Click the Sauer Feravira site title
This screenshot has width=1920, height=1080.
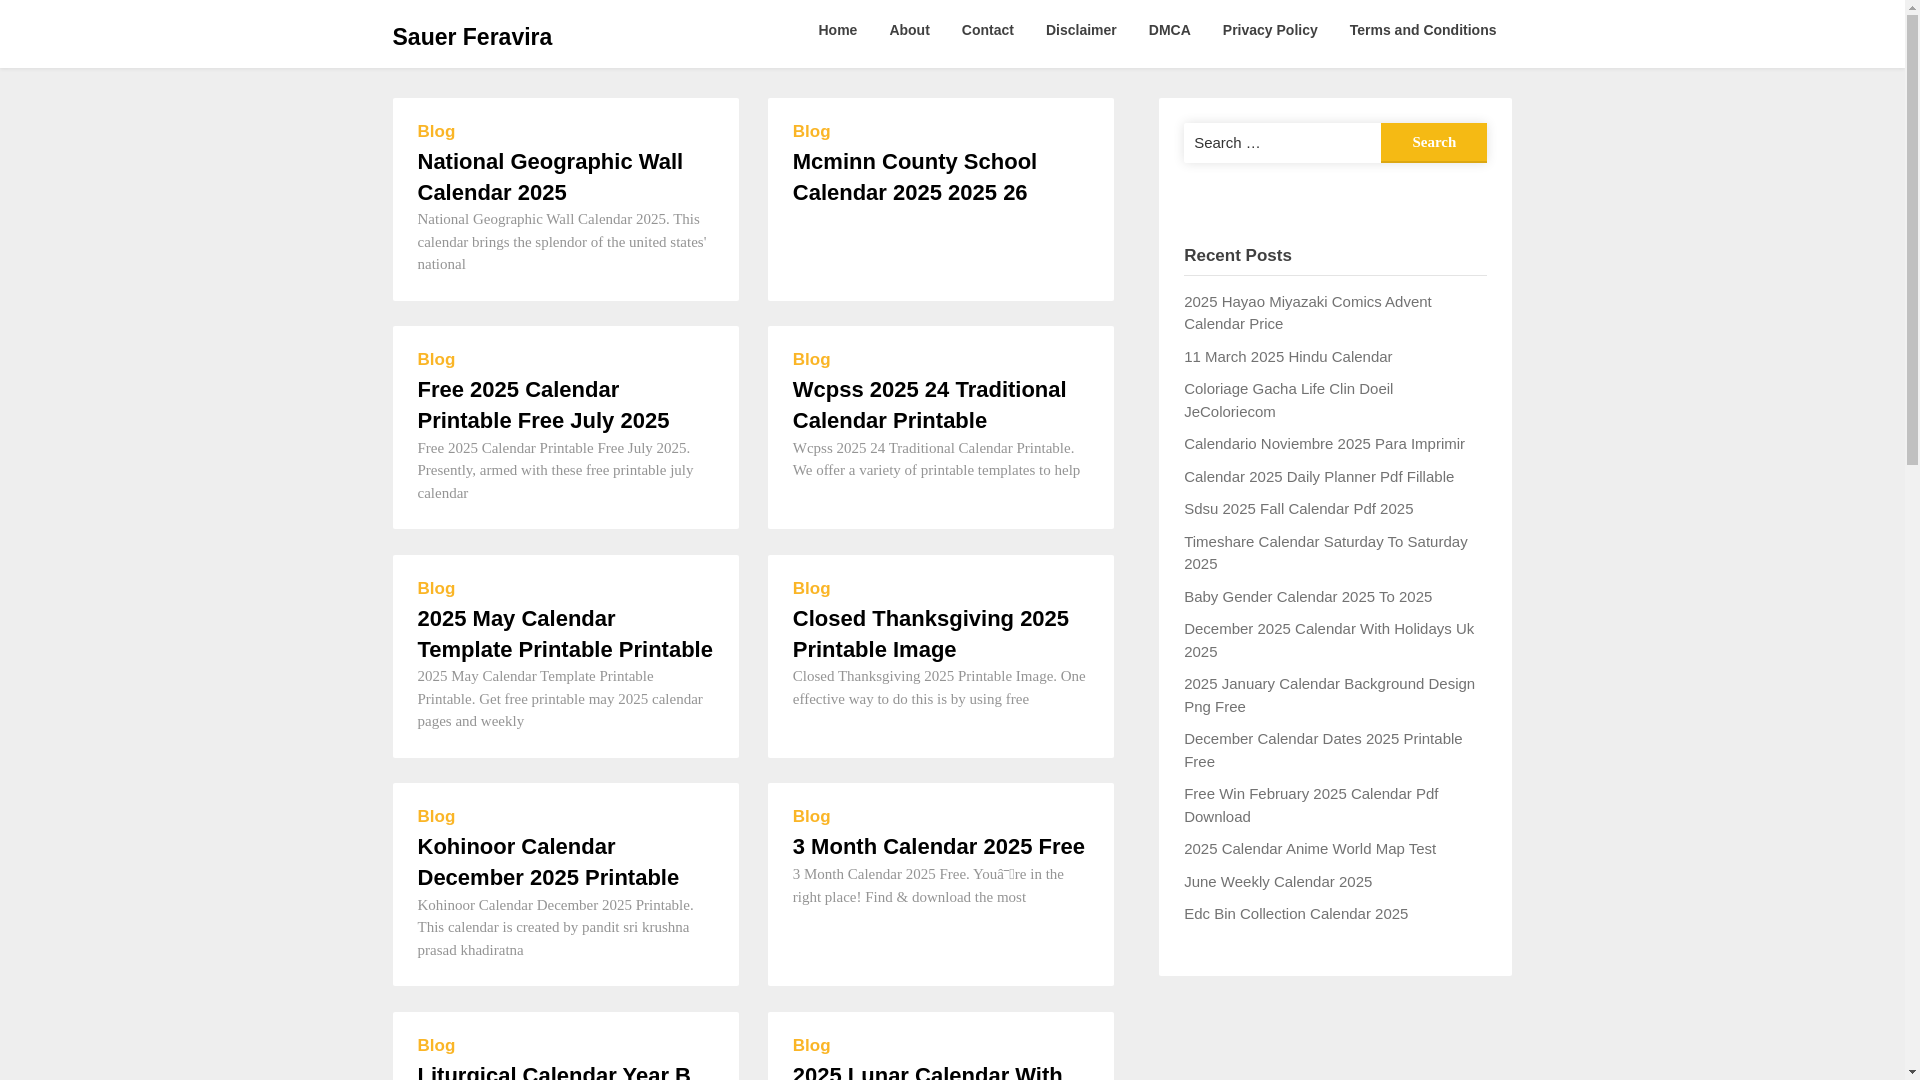pos(471,37)
